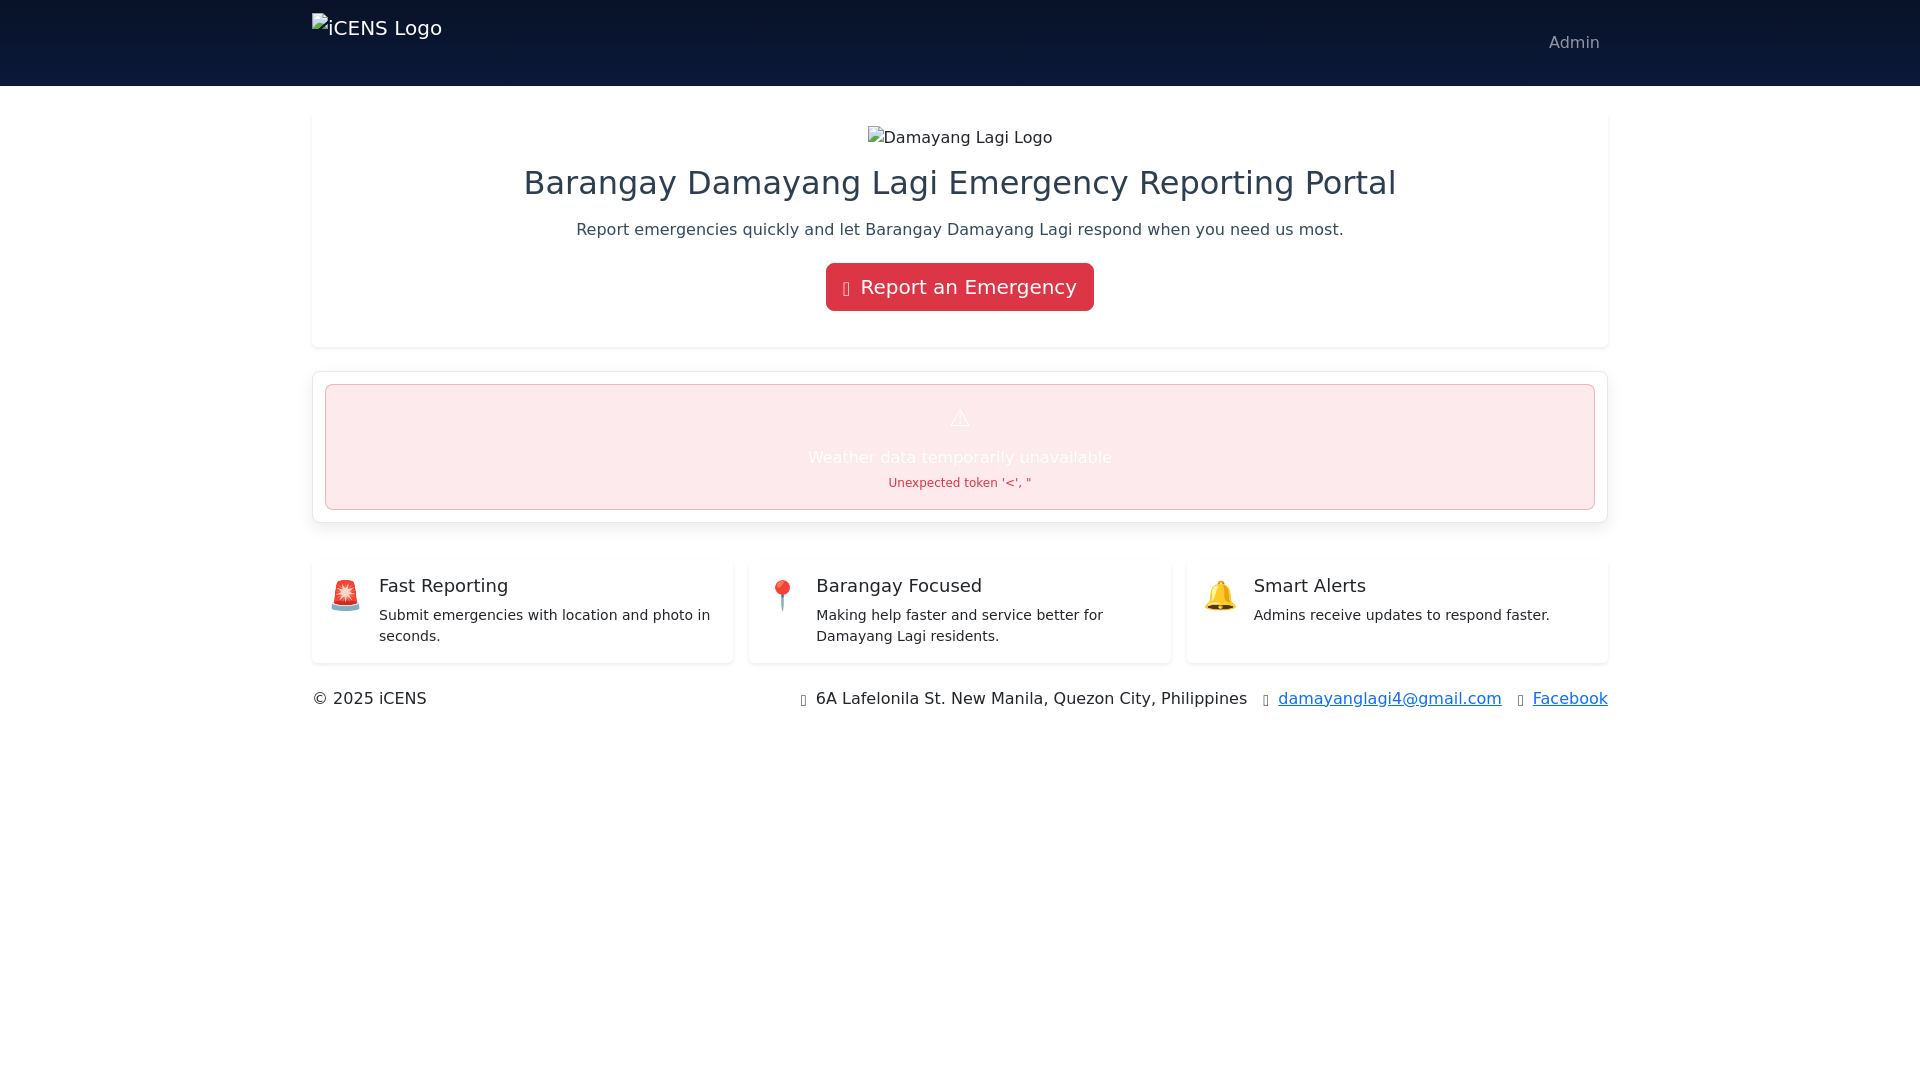Open the damayanglagi4@gmail.com email link
Viewport: 1920px width, 1080px height.
[1389, 699]
